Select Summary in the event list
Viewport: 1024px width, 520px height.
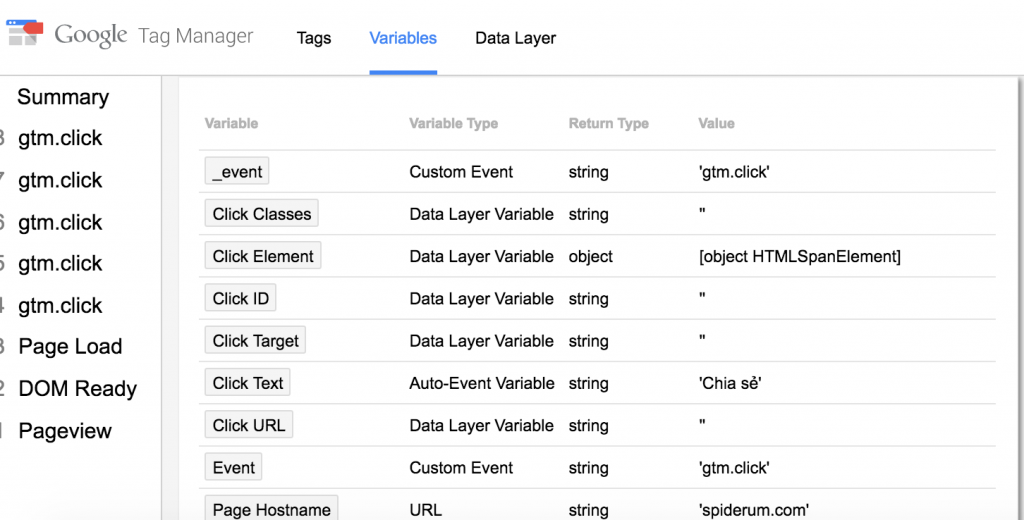(x=63, y=97)
